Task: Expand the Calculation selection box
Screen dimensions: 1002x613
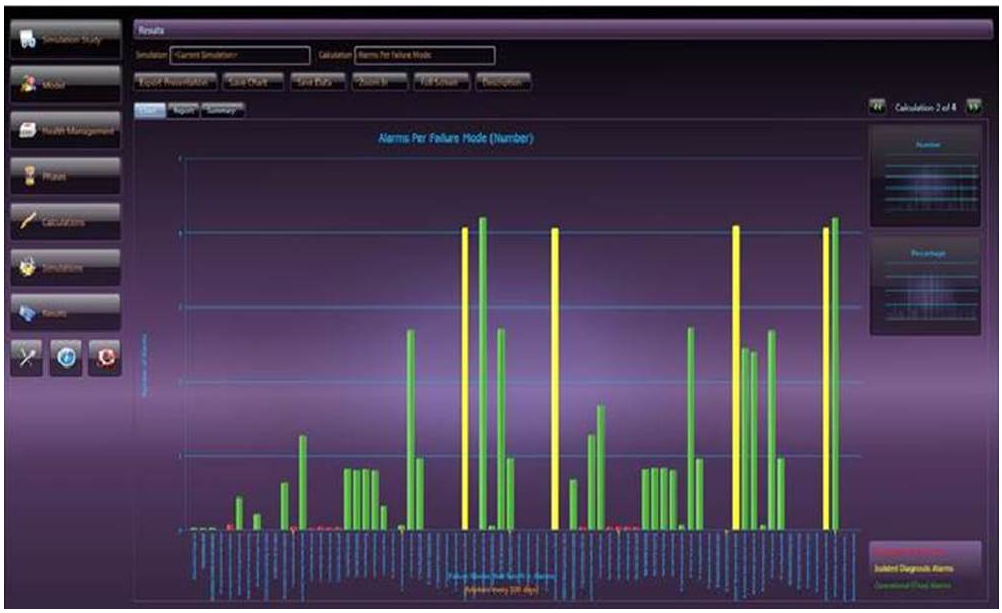Action: 424,56
